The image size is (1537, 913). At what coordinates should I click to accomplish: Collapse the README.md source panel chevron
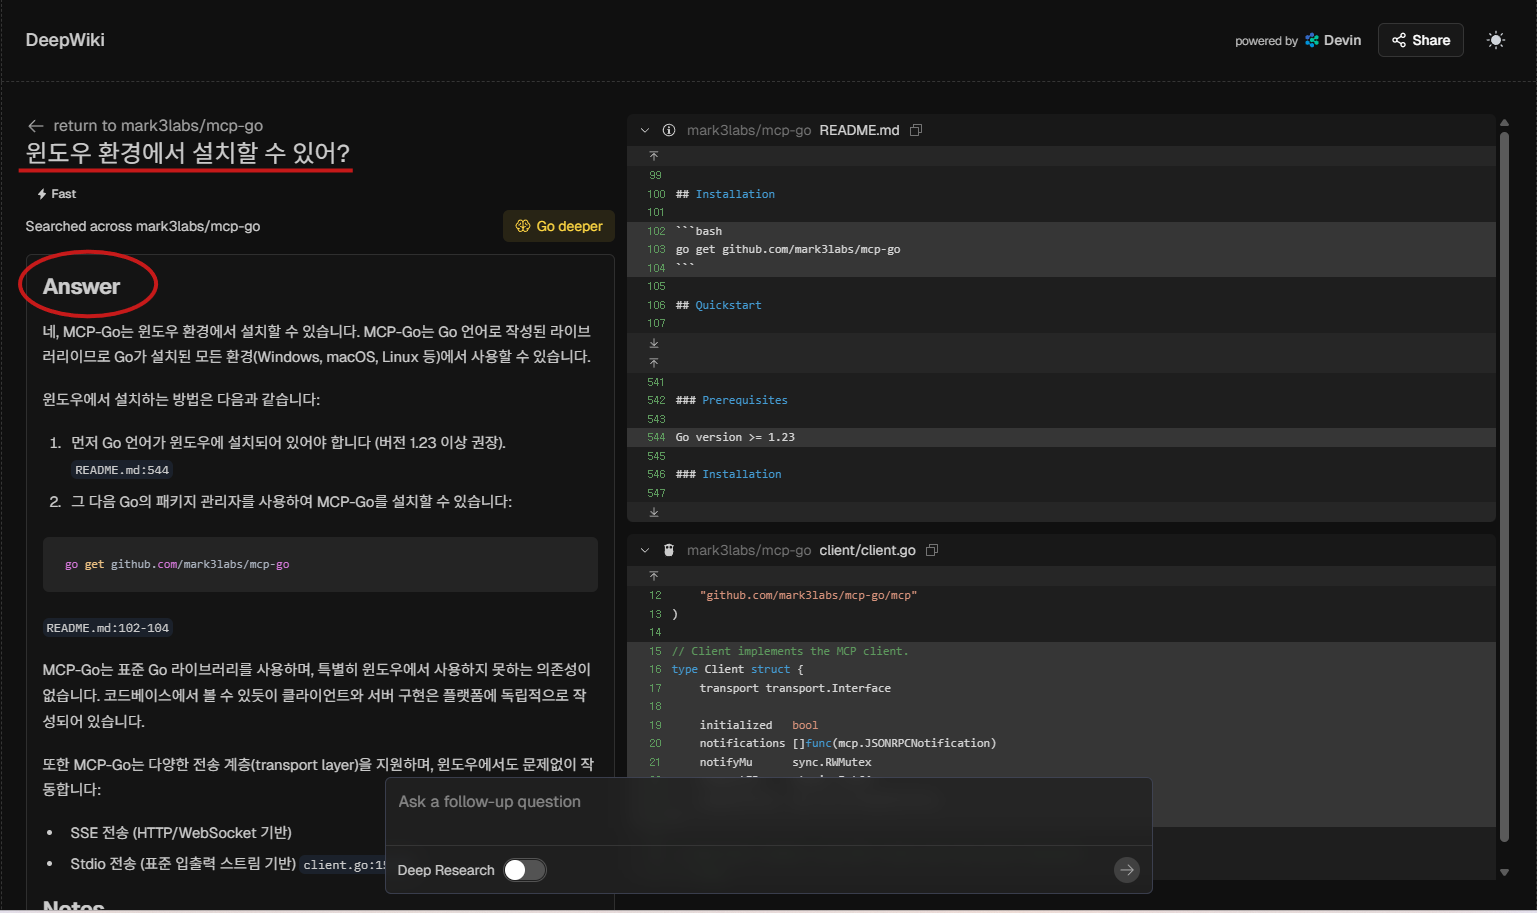(645, 130)
